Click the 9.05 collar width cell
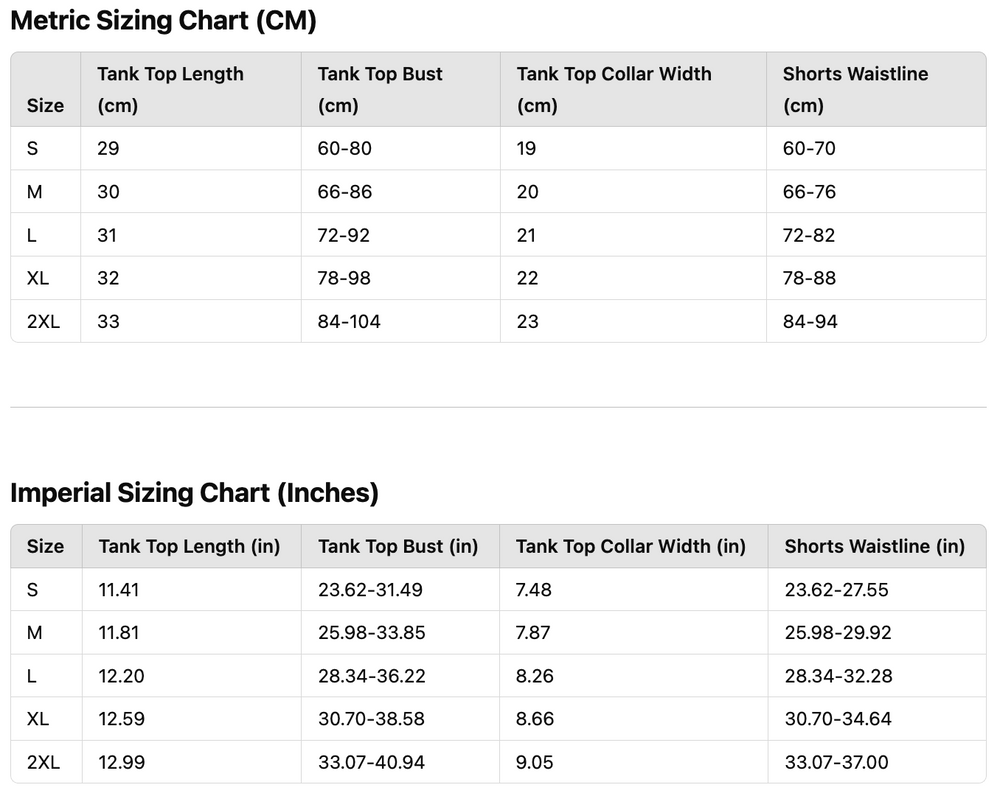The width and height of the screenshot is (1000, 796). (534, 762)
